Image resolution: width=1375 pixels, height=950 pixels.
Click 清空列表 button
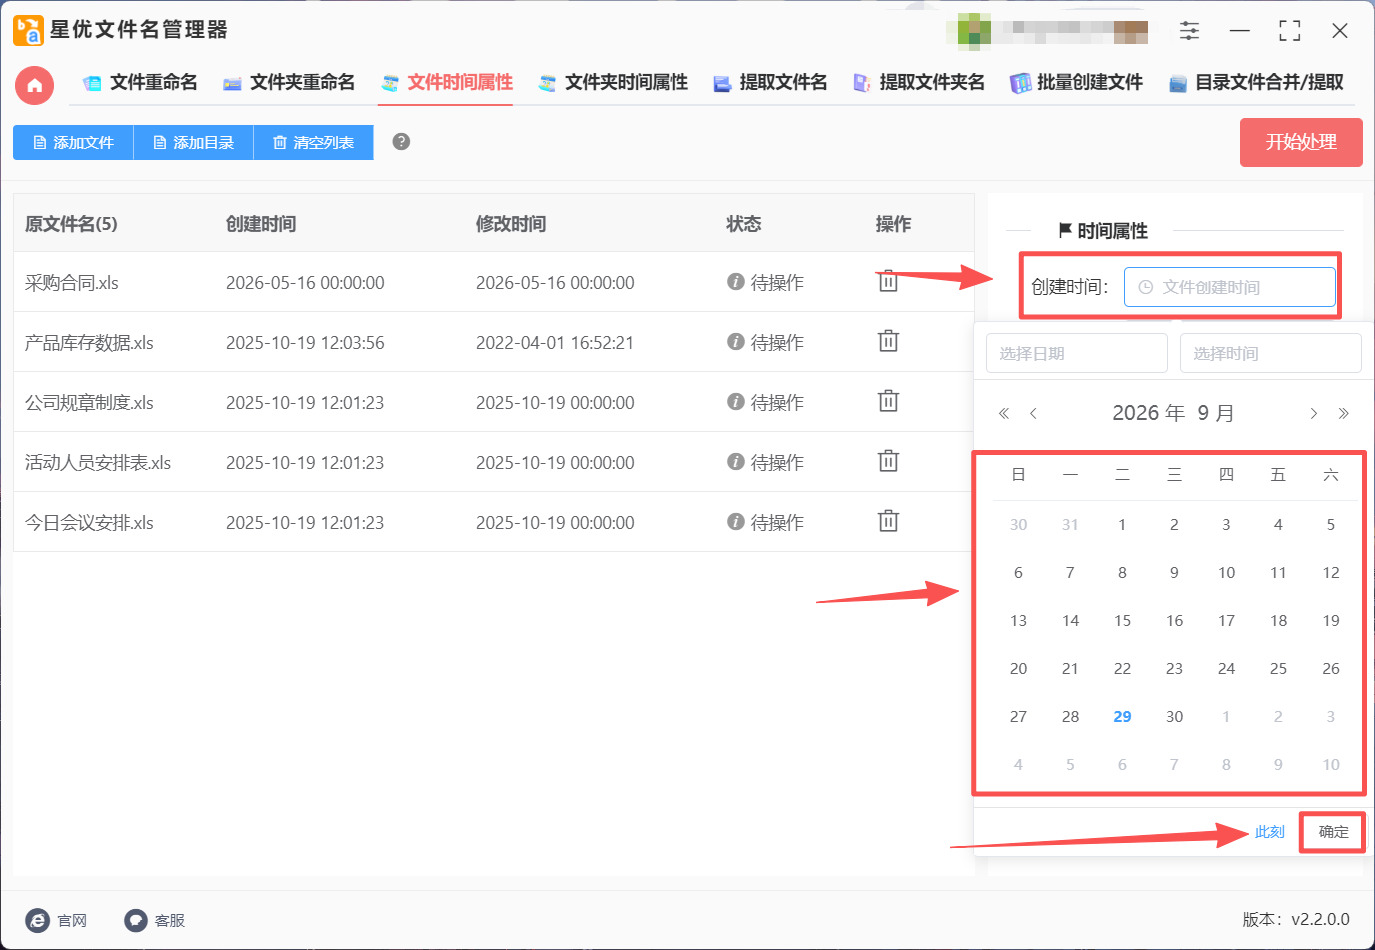click(313, 142)
